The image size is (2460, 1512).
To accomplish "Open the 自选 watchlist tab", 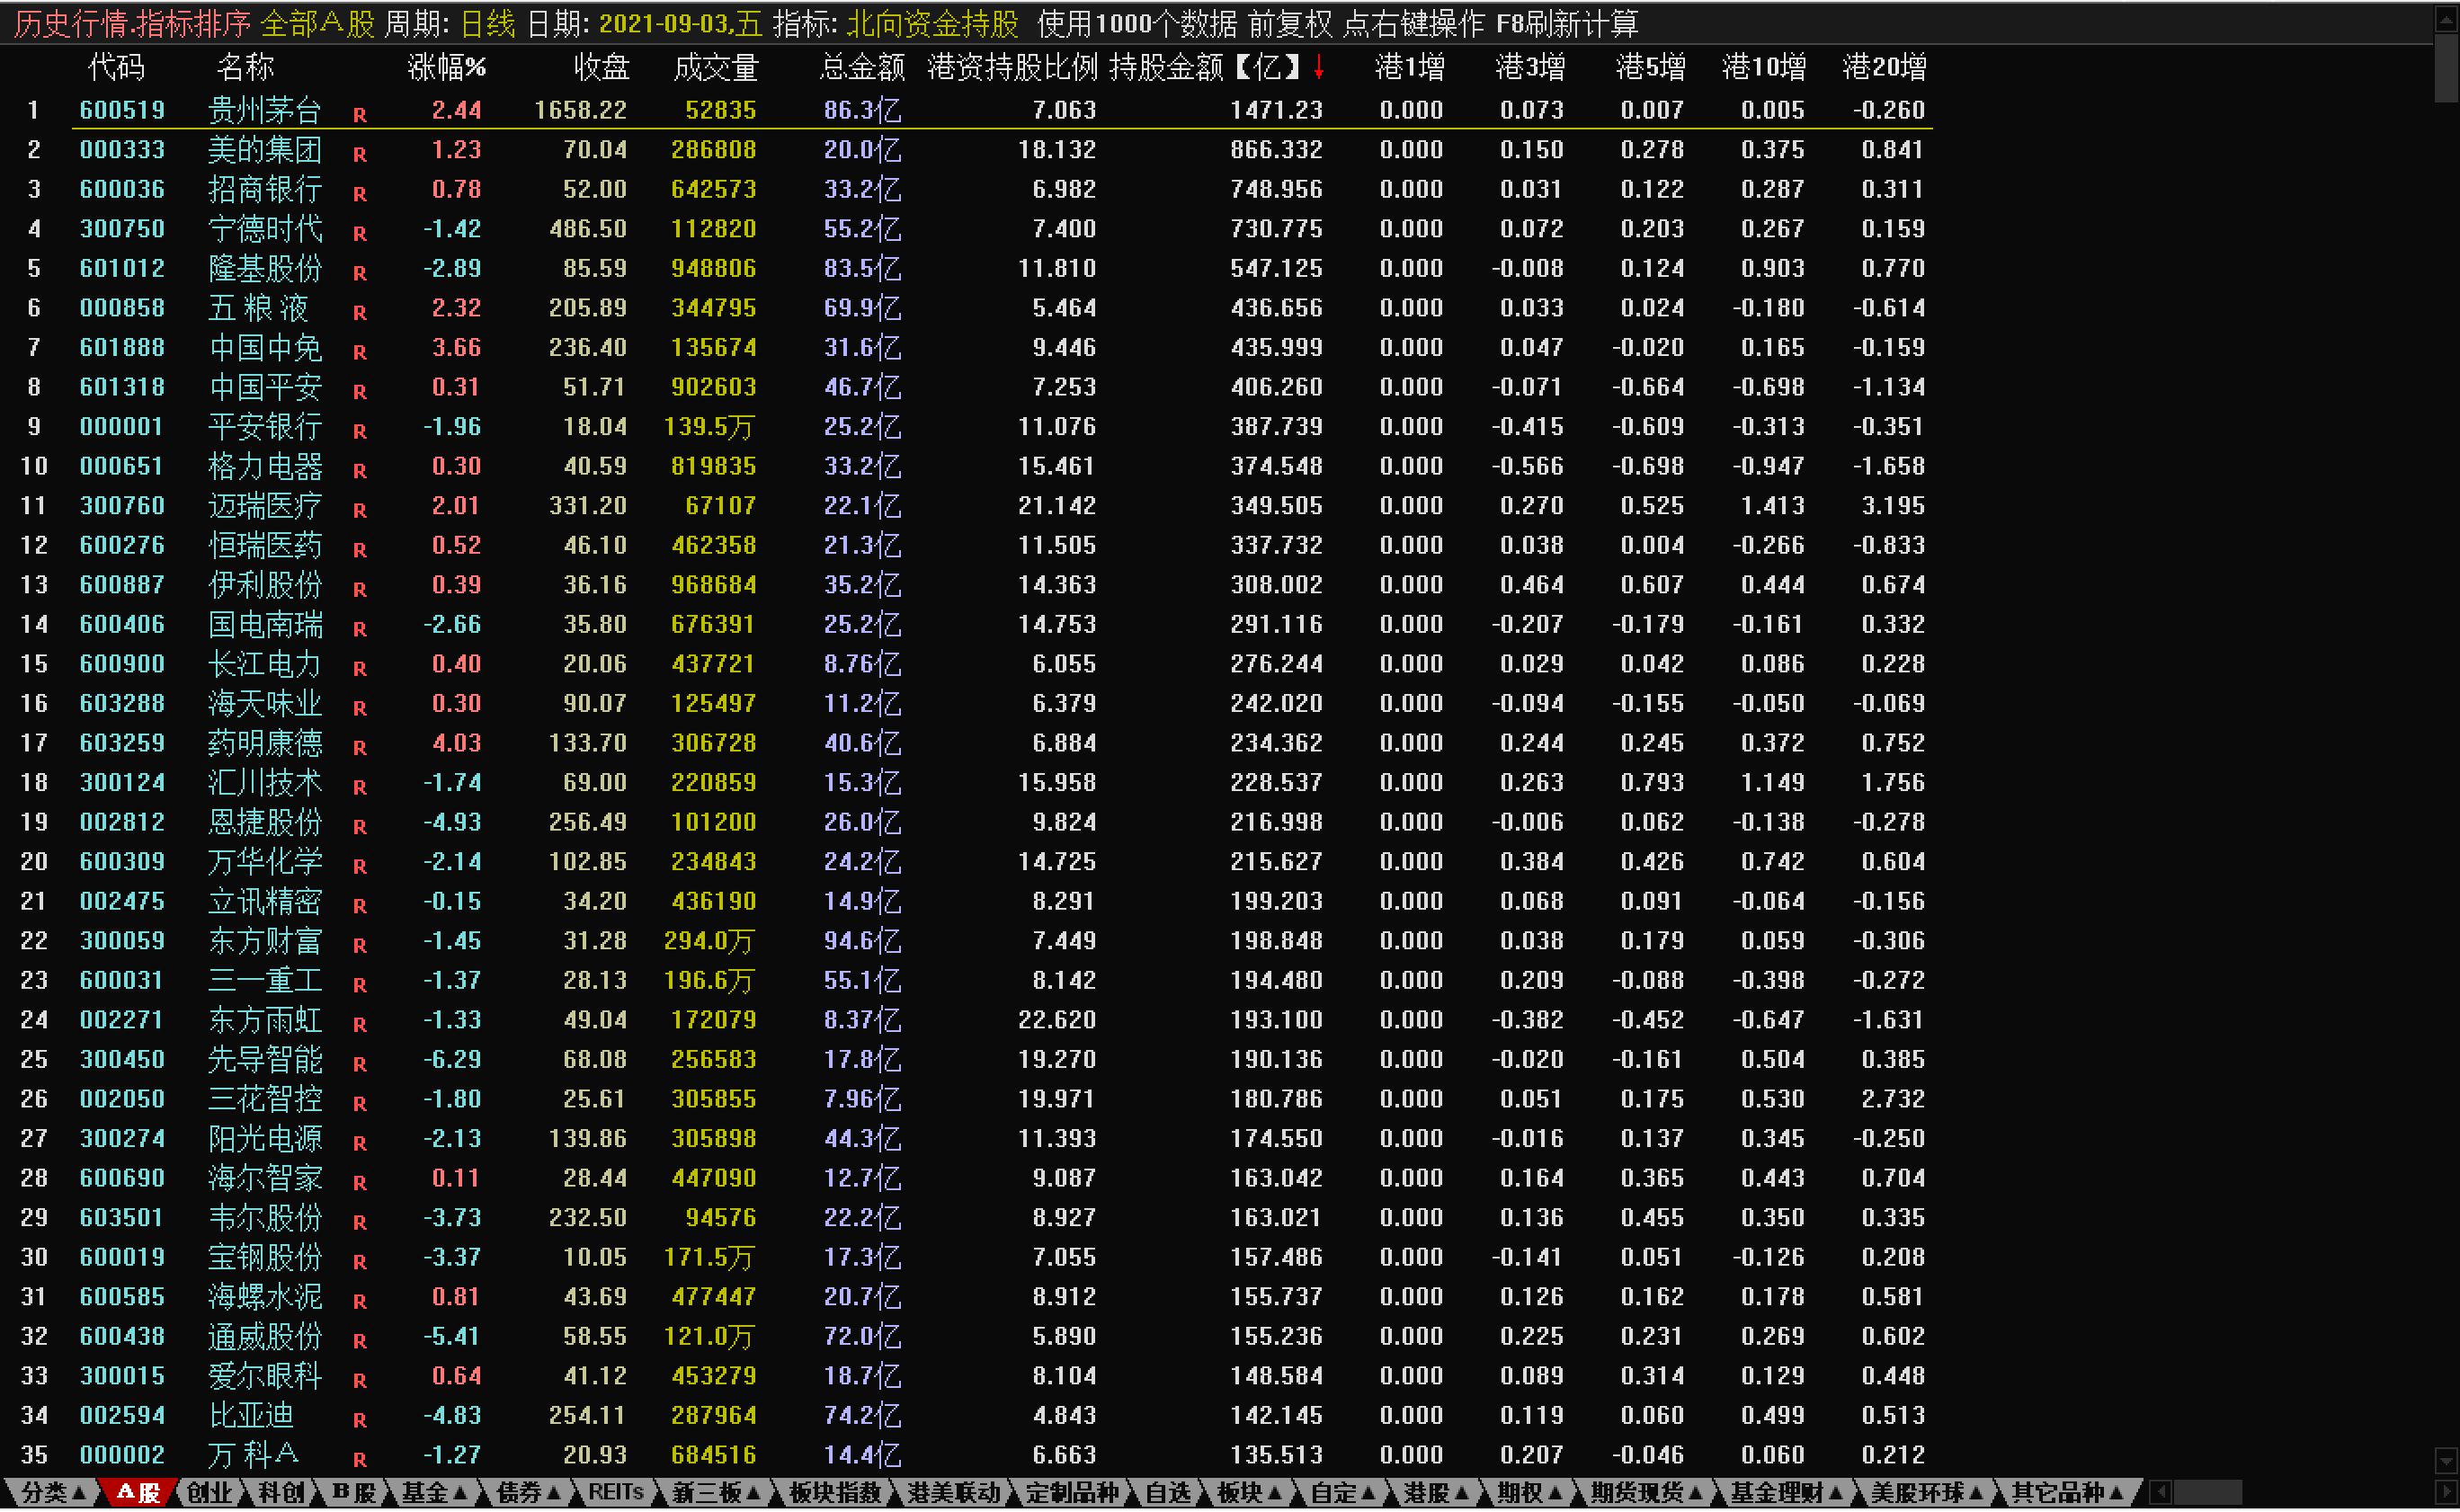I will click(1168, 1492).
